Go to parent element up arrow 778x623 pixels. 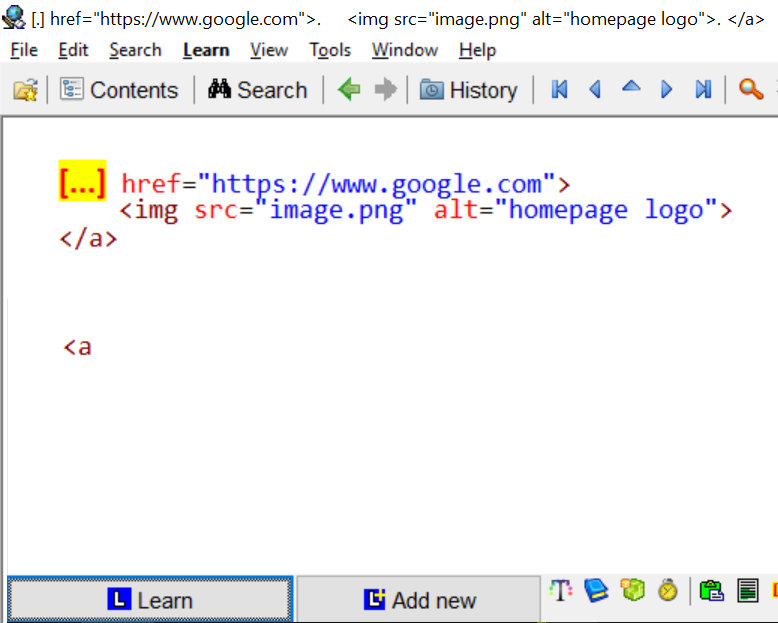tap(631, 87)
